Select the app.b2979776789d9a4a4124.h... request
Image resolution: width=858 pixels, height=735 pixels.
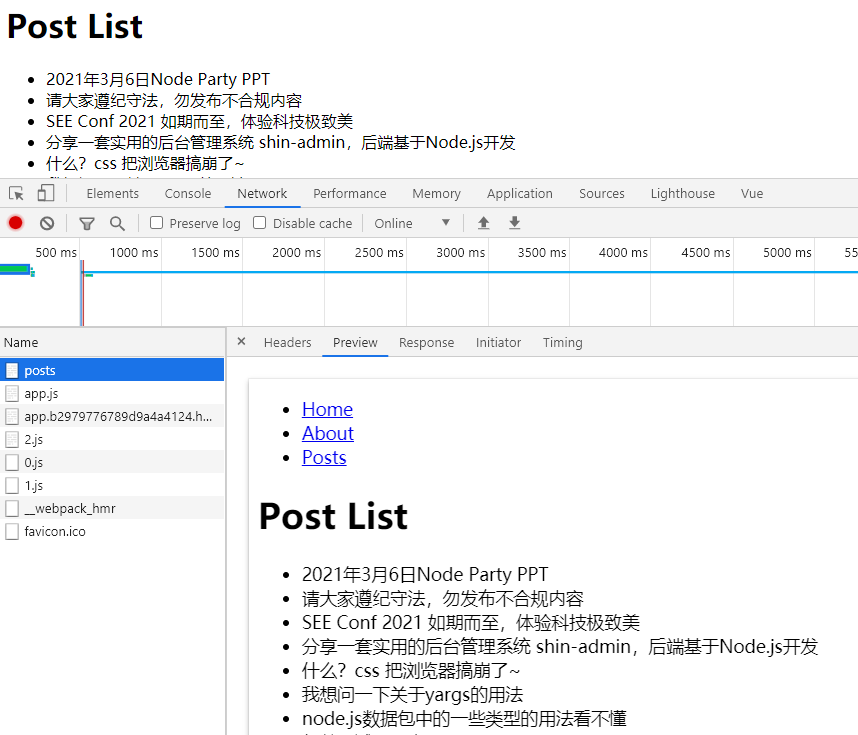[112, 416]
